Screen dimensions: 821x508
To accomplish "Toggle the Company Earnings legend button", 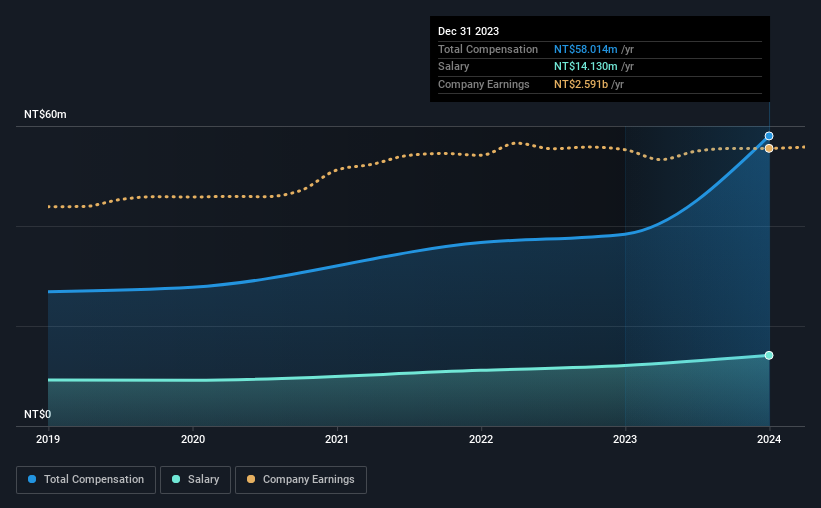I will click(x=301, y=480).
